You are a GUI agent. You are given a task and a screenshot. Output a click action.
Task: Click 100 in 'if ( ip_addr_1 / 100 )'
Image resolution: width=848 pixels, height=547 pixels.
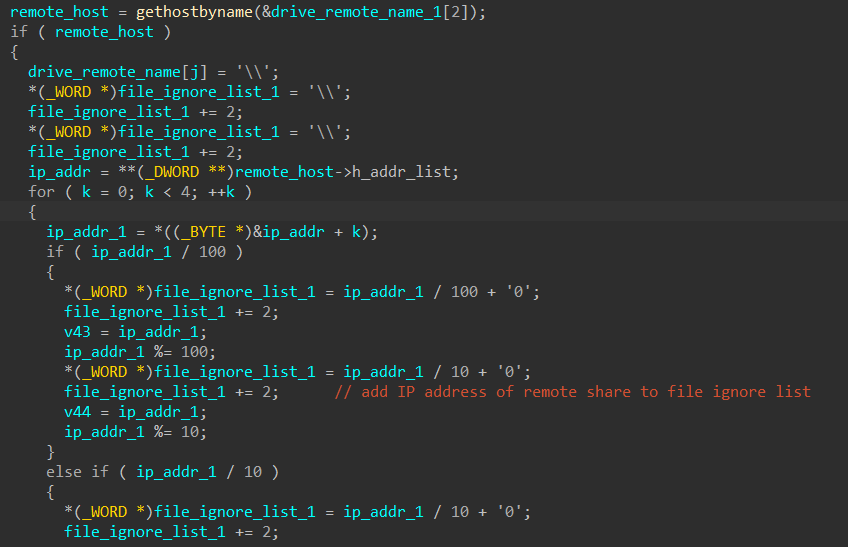click(x=213, y=252)
